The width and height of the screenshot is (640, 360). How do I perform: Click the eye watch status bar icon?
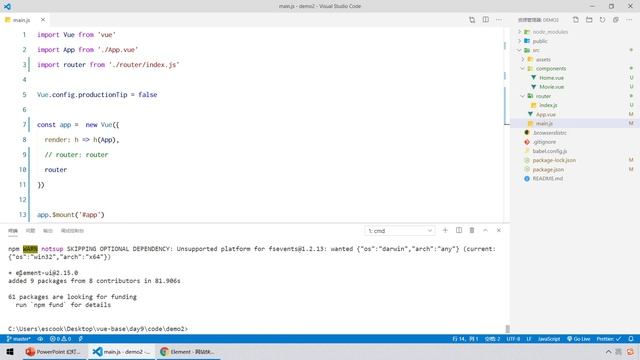click(x=40, y=339)
